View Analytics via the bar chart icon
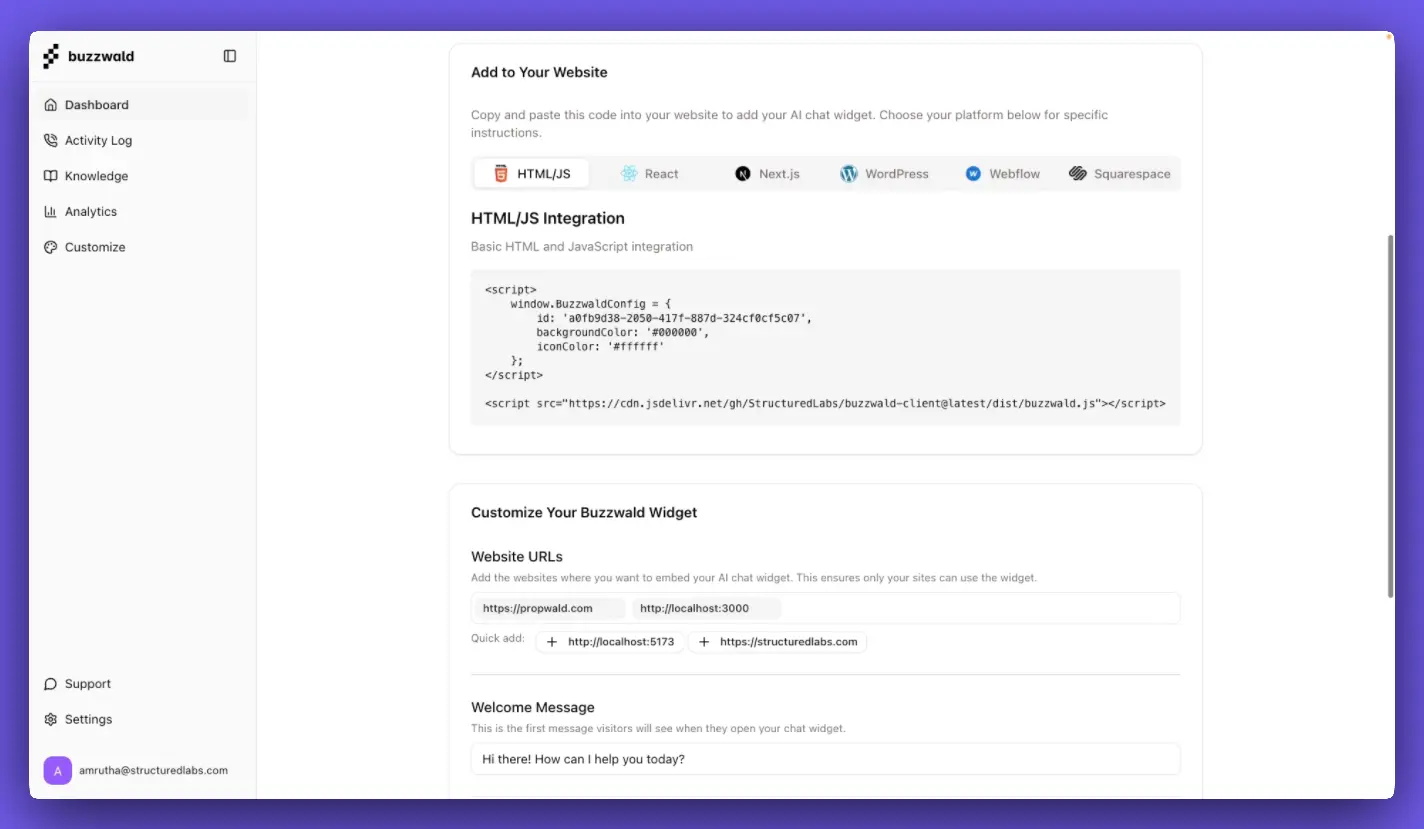Screen dimensions: 1424x829 (x=50, y=211)
